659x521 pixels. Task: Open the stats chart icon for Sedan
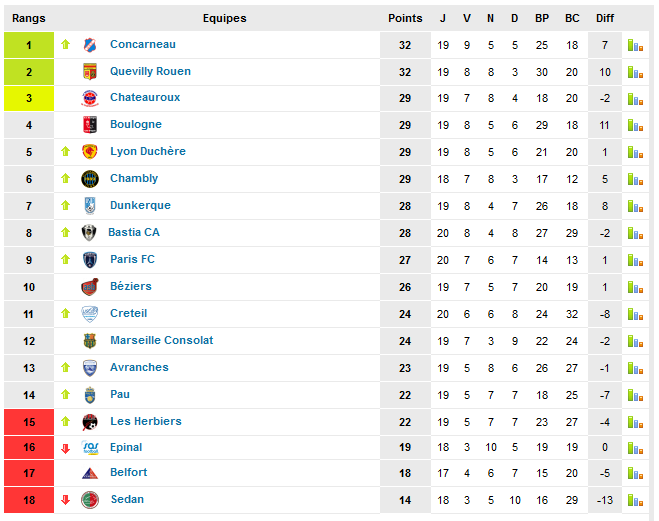point(635,500)
